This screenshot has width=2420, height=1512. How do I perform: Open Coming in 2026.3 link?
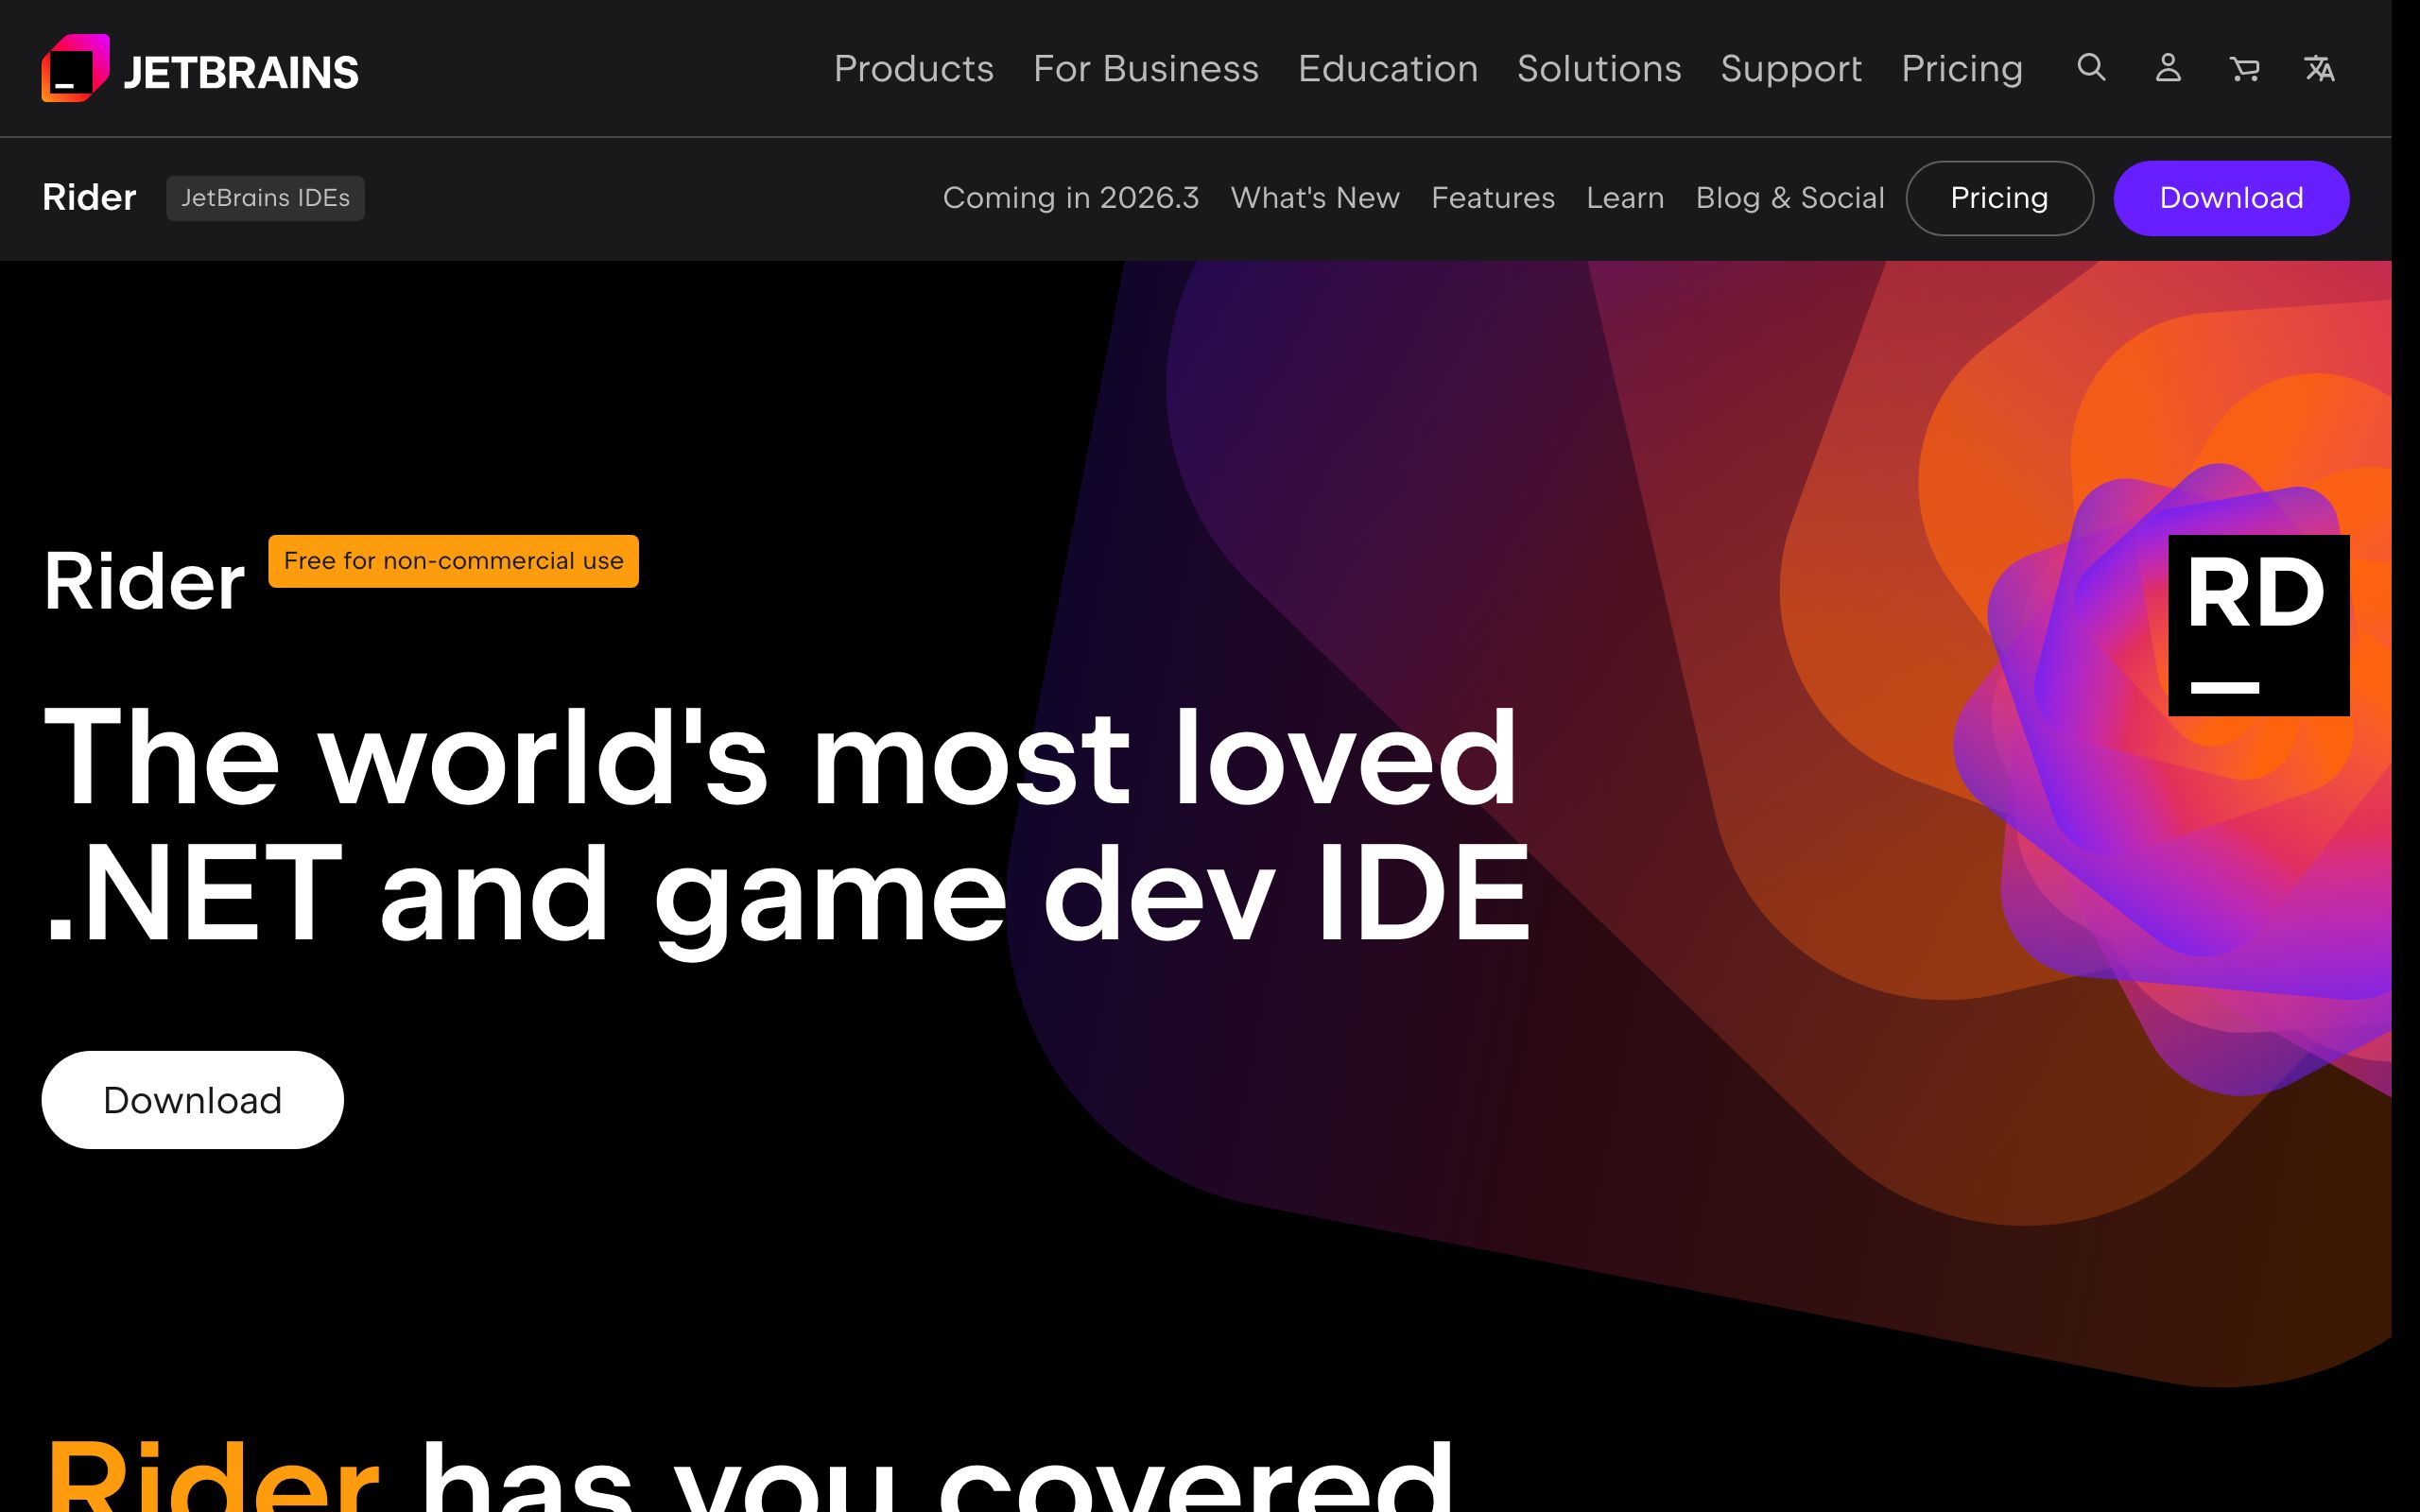tap(1071, 198)
